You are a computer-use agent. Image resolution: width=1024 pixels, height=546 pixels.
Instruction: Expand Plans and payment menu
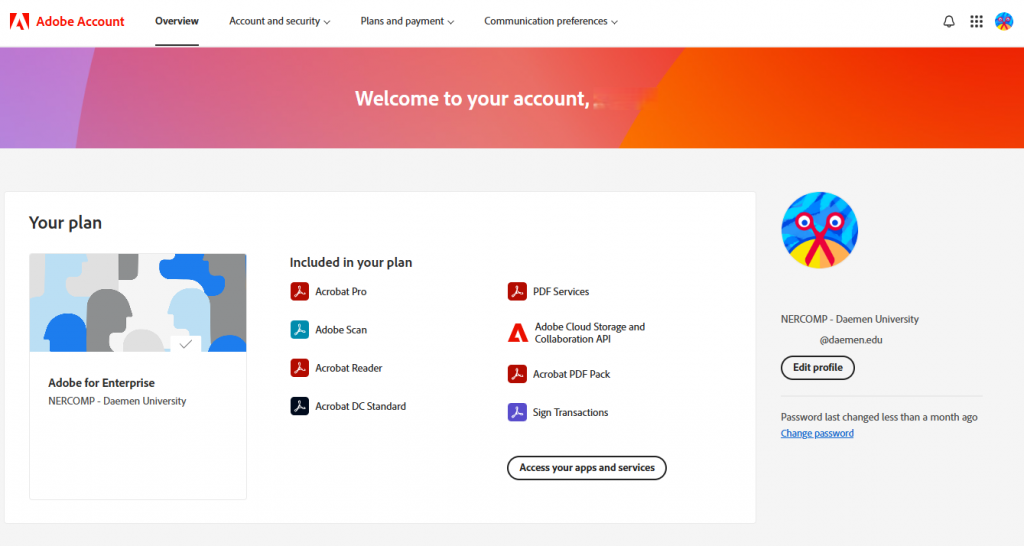click(x=407, y=21)
